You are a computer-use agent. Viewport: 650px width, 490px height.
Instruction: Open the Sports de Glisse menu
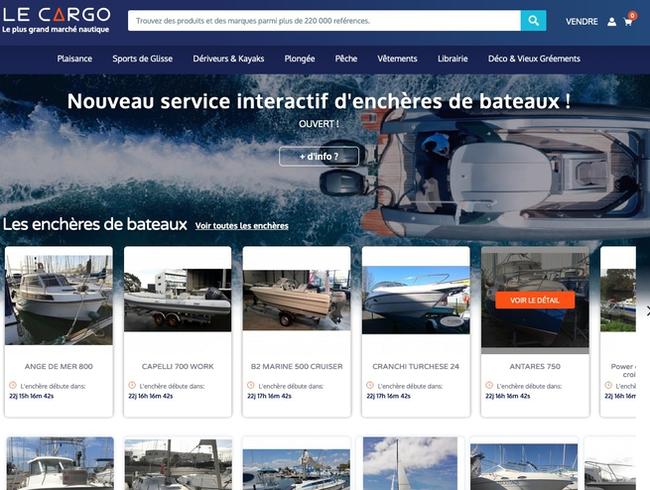pos(143,59)
